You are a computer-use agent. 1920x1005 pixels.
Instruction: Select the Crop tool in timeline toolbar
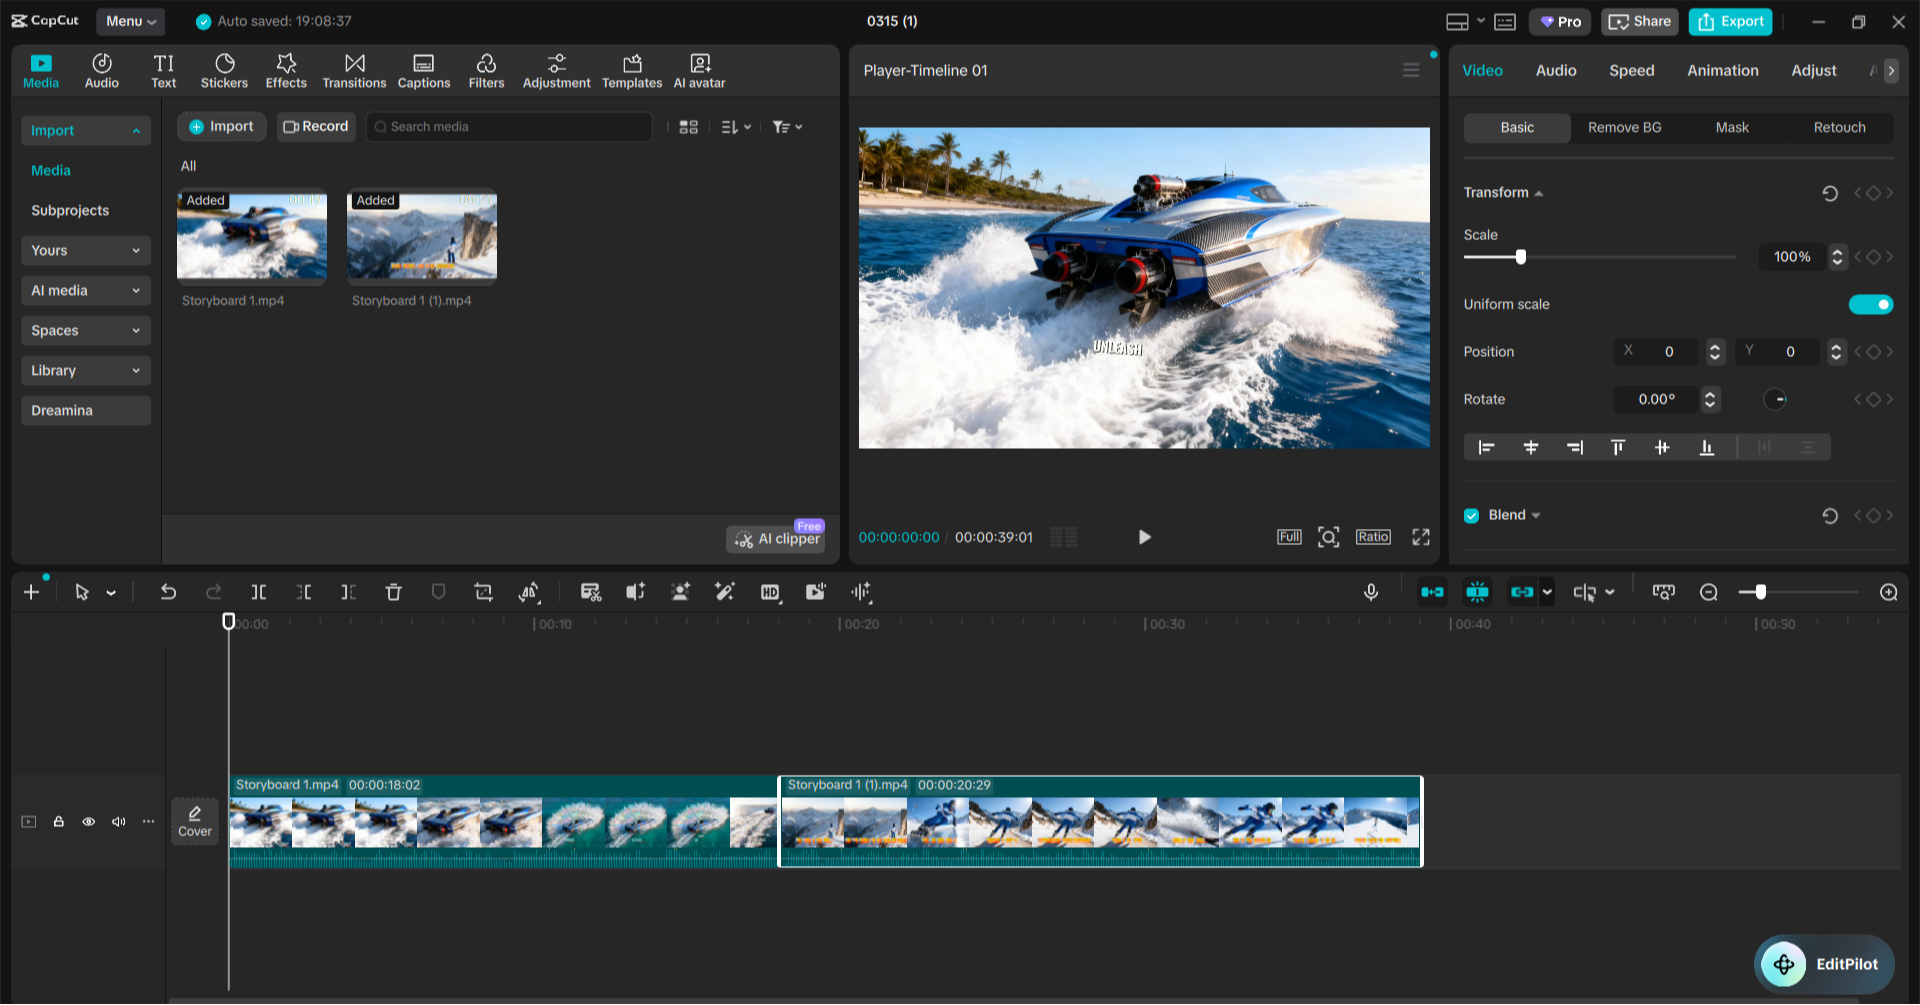point(483,591)
